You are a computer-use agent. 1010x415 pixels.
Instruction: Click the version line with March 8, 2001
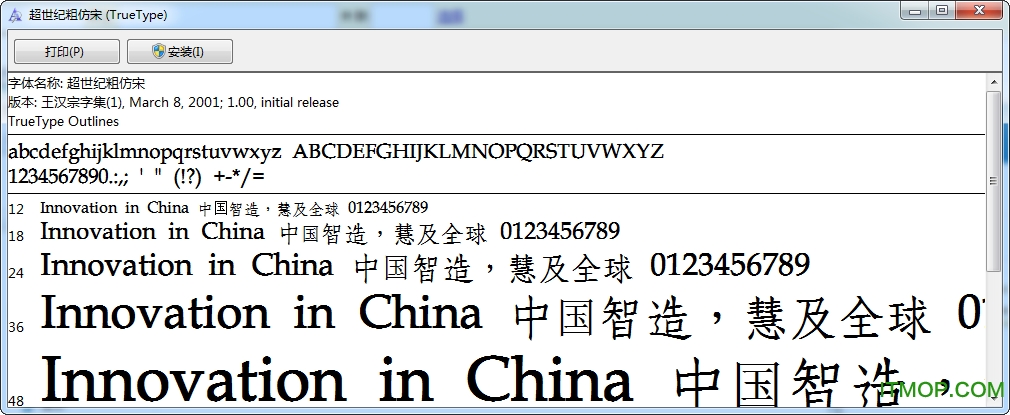pos(173,102)
